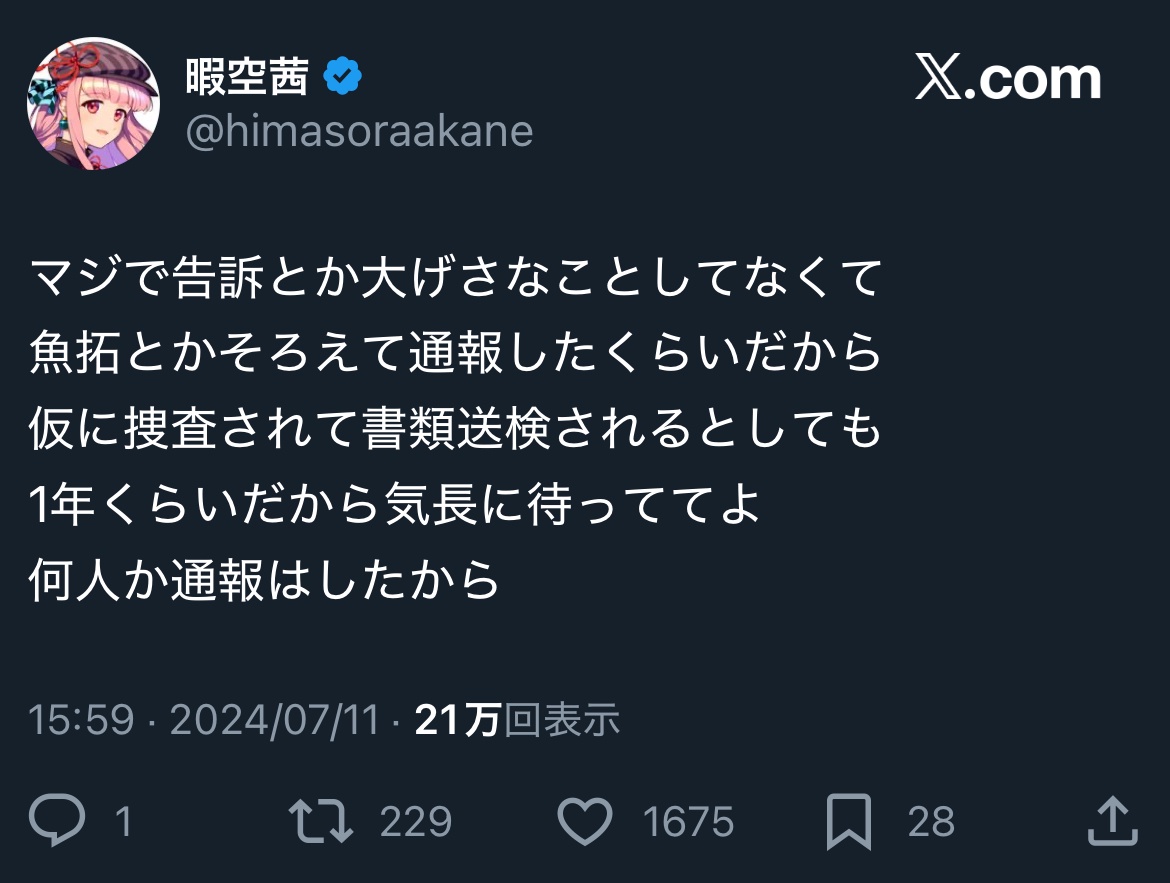Click the like count 1675
The image size is (1170, 883).
[688, 822]
